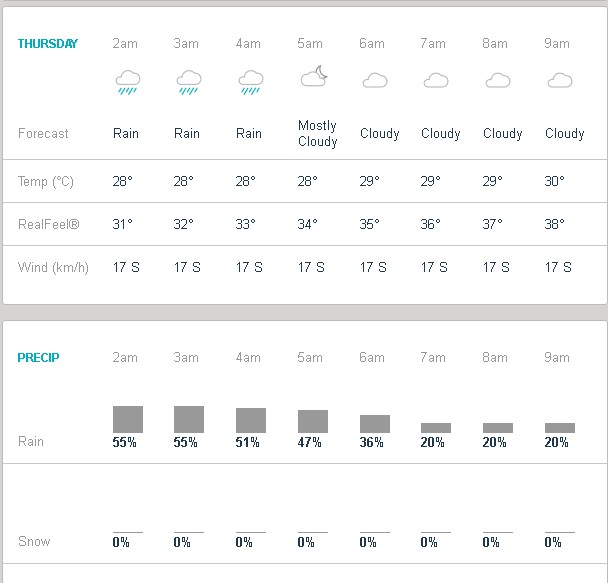608x583 pixels.
Task: Click the 6am cloudy icon
Action: [375, 80]
